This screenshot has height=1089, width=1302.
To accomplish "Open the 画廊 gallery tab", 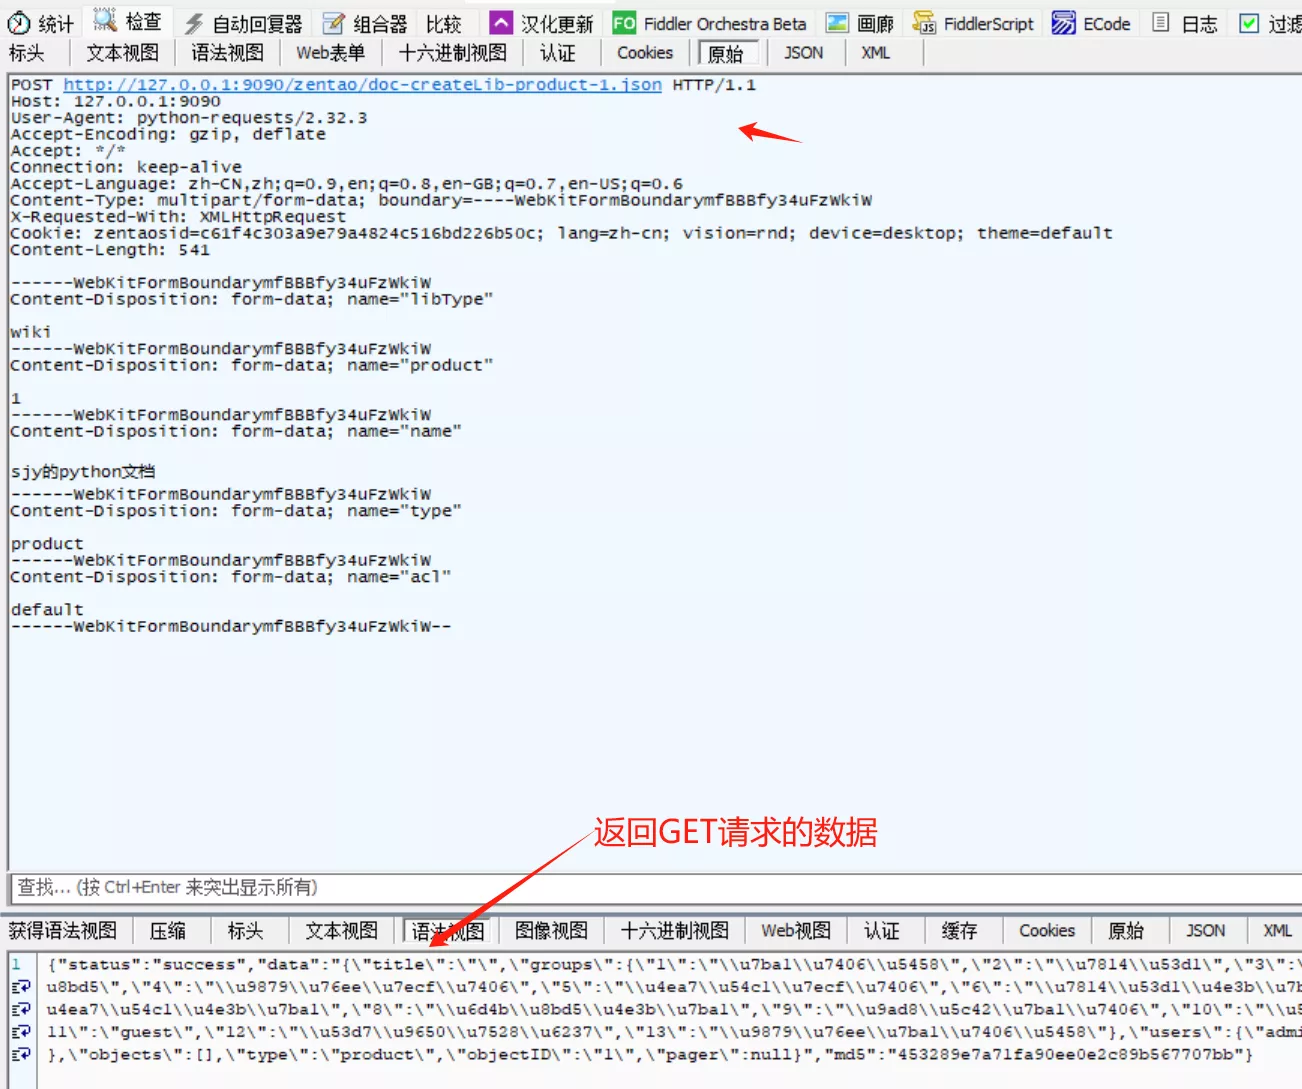I will tap(861, 23).
